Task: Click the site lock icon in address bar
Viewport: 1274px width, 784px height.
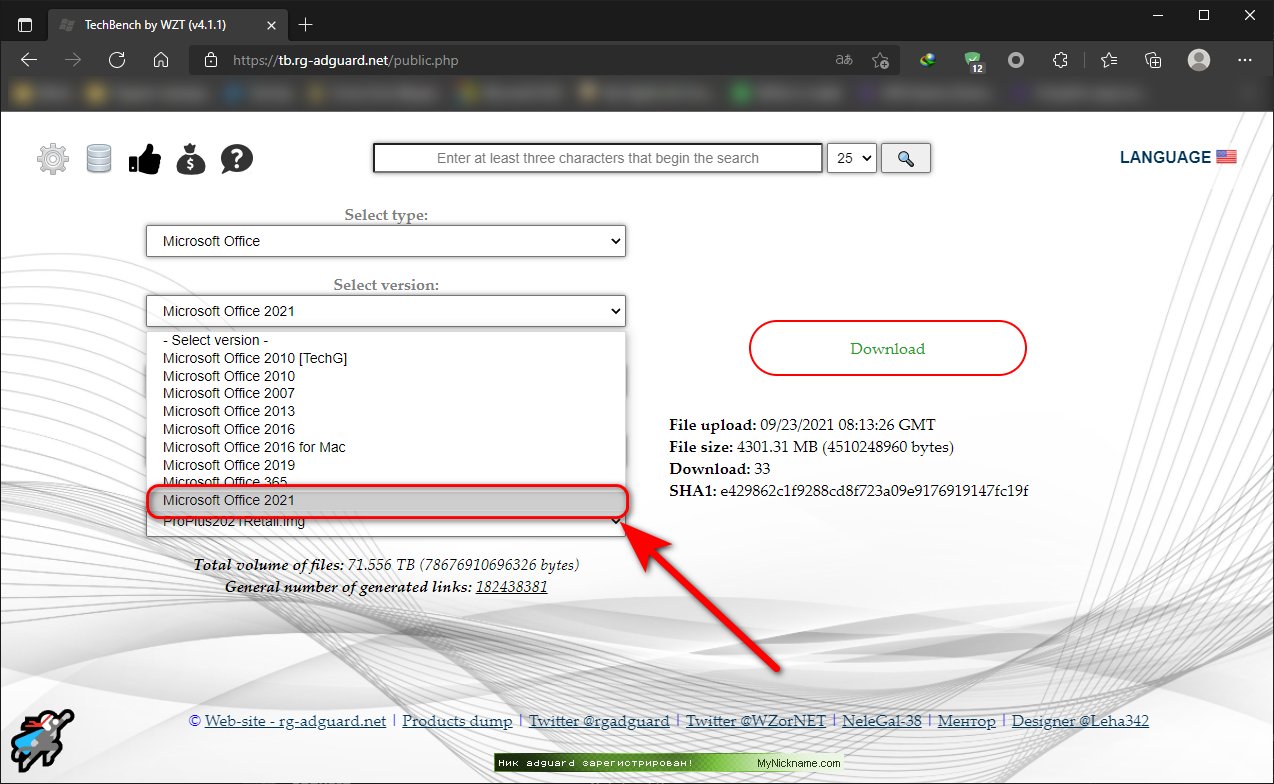Action: (x=210, y=60)
